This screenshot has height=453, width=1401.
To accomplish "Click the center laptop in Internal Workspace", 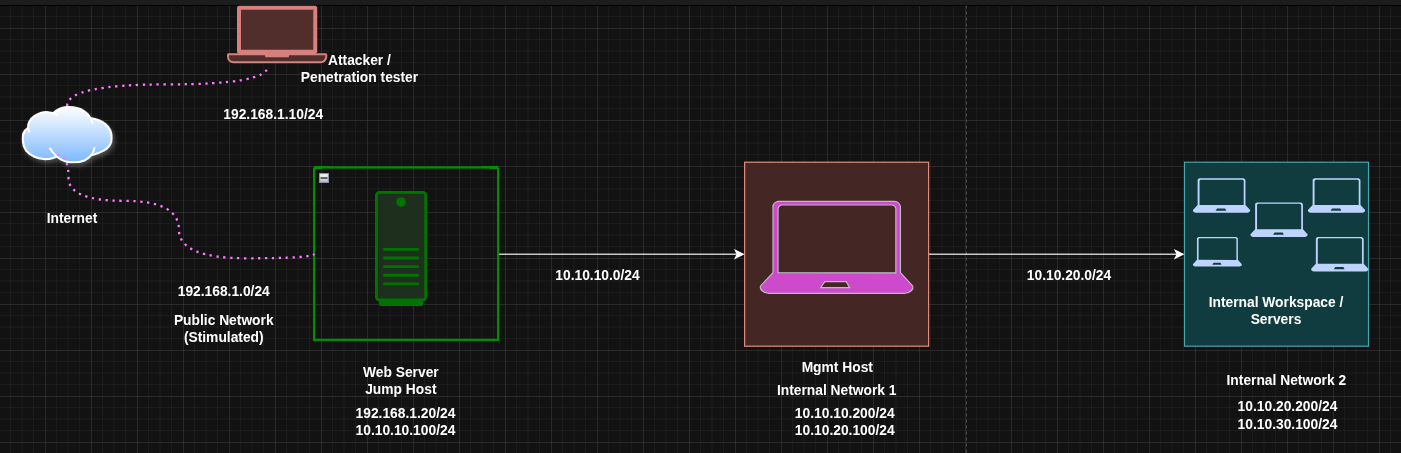I will [x=1279, y=219].
